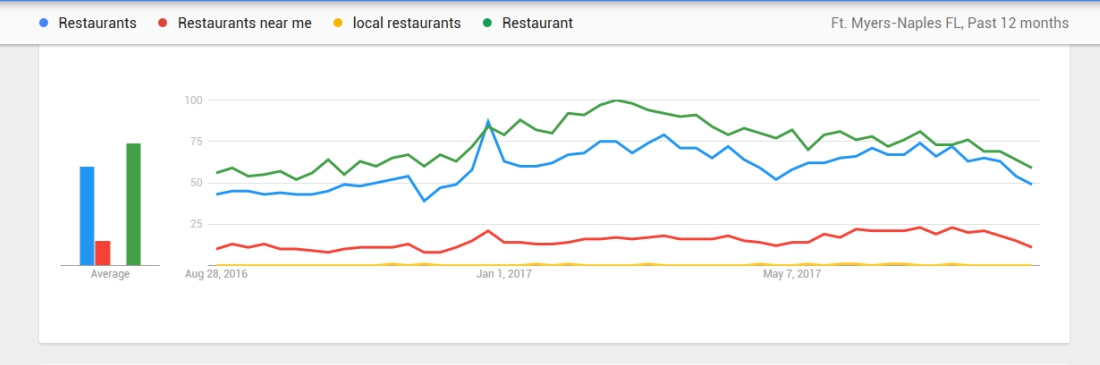The image size is (1100, 365).
Task: Click the May 7, 2017 axis label
Action: 792,274
